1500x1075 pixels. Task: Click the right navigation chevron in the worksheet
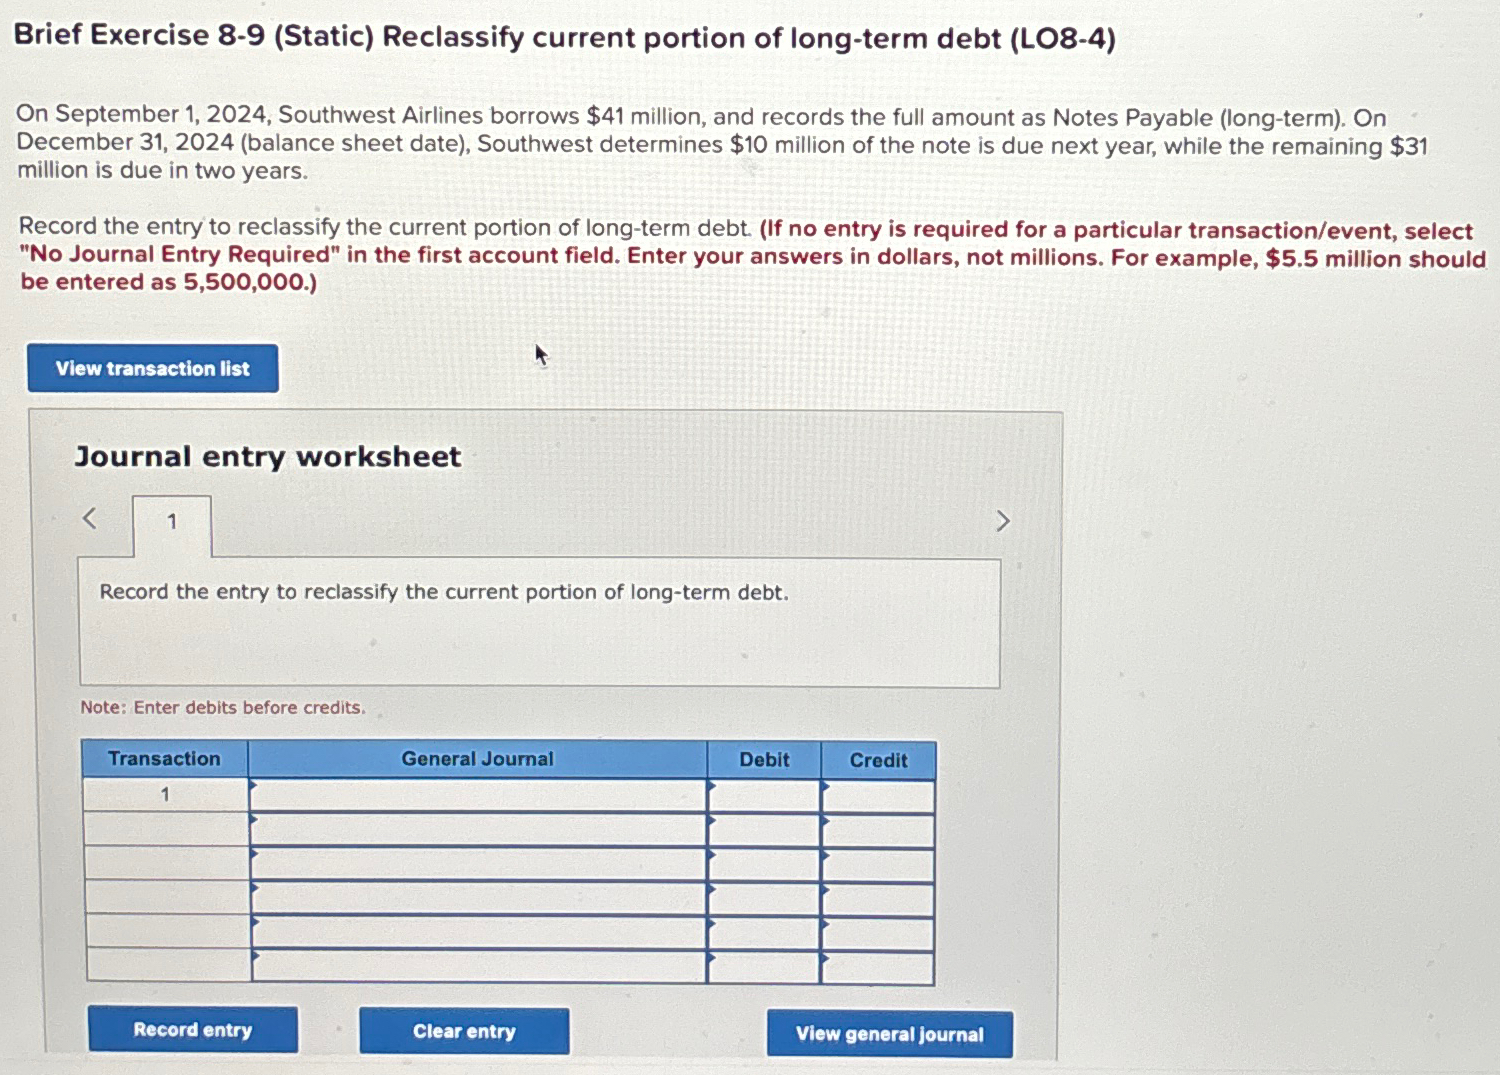click(1003, 518)
